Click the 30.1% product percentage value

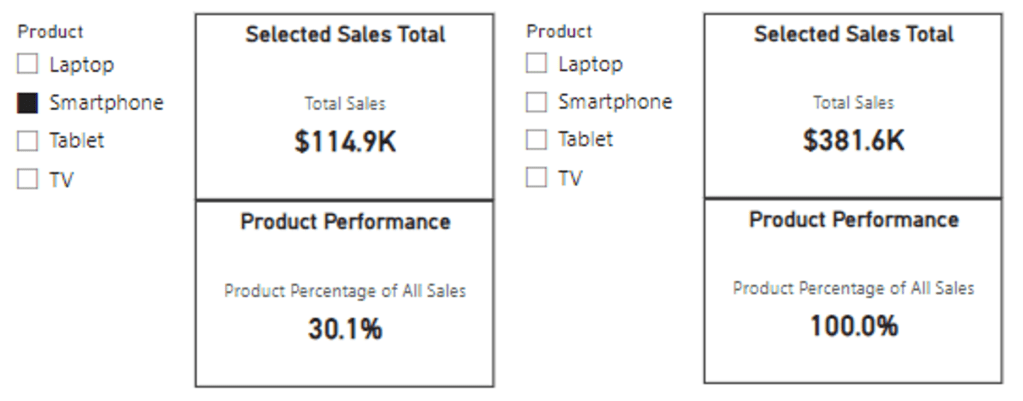tap(345, 329)
